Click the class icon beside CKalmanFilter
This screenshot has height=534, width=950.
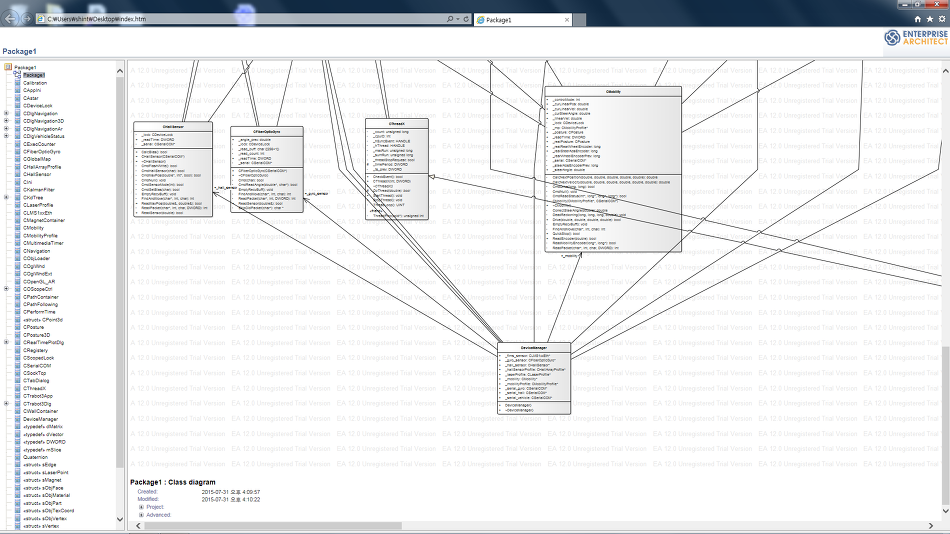pyautogui.click(x=18, y=190)
